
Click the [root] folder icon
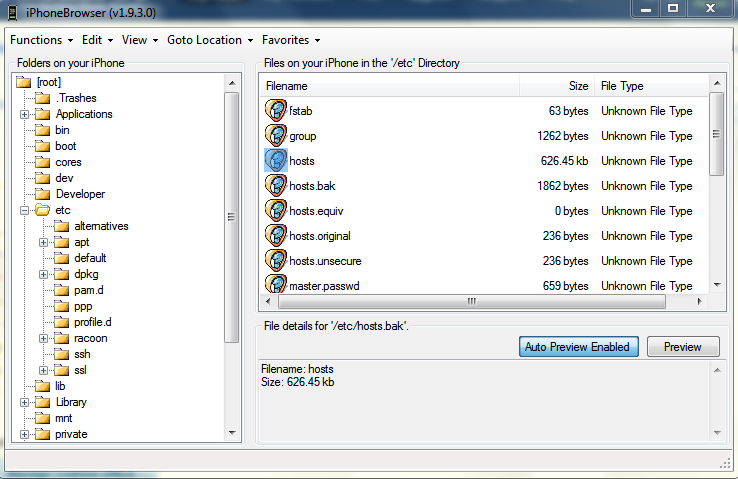point(24,82)
